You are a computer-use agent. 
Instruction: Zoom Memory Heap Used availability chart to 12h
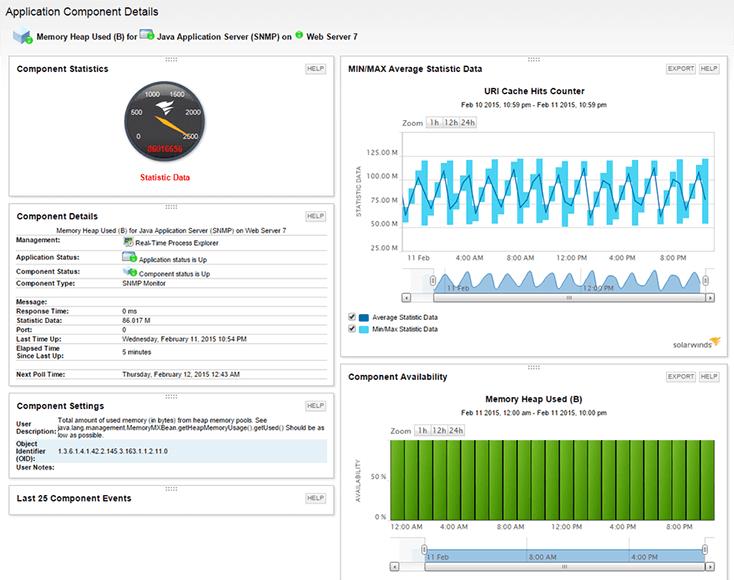(x=439, y=431)
